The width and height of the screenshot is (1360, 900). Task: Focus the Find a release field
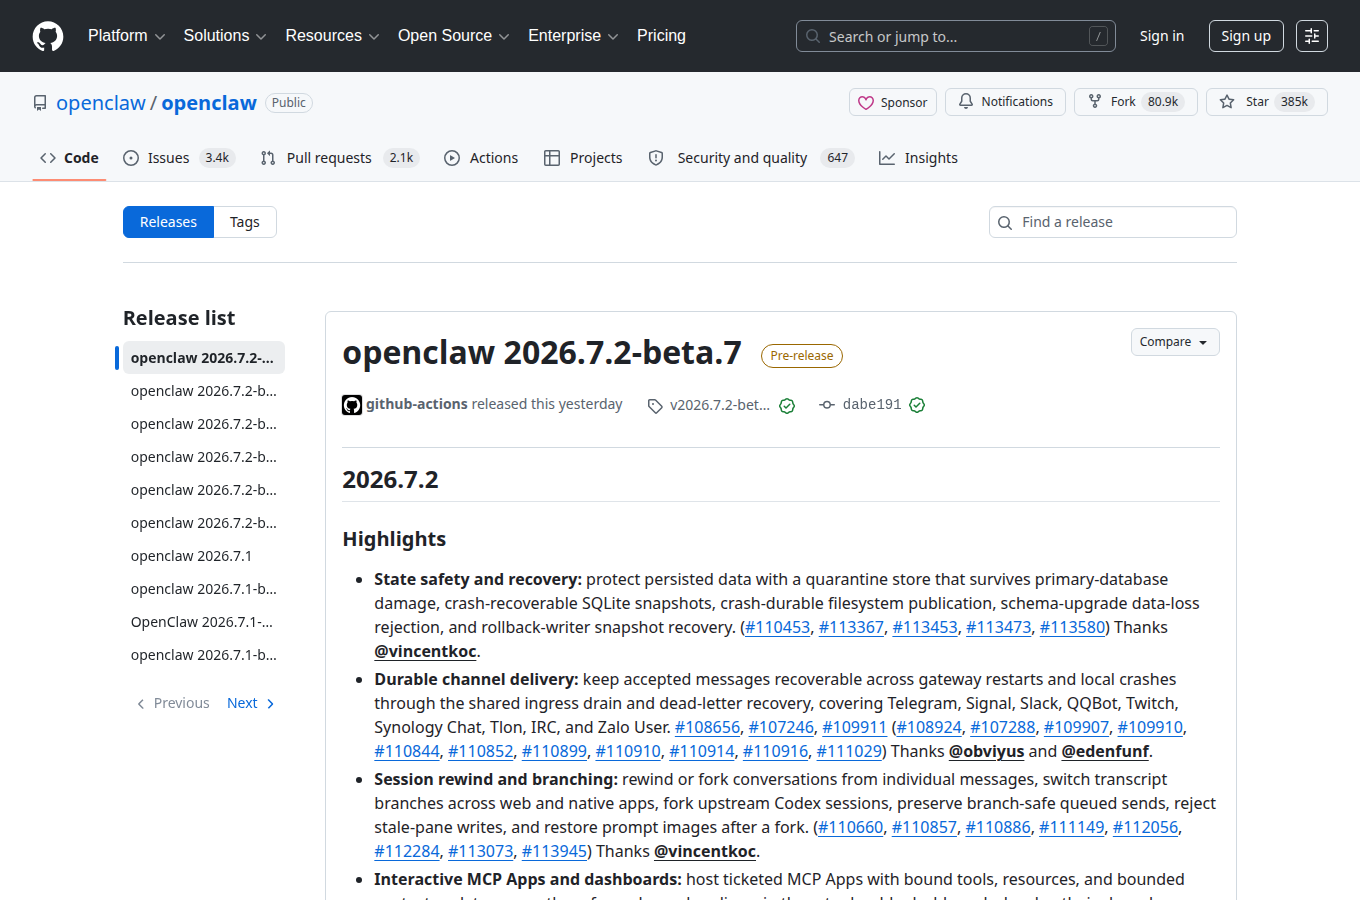(1113, 222)
